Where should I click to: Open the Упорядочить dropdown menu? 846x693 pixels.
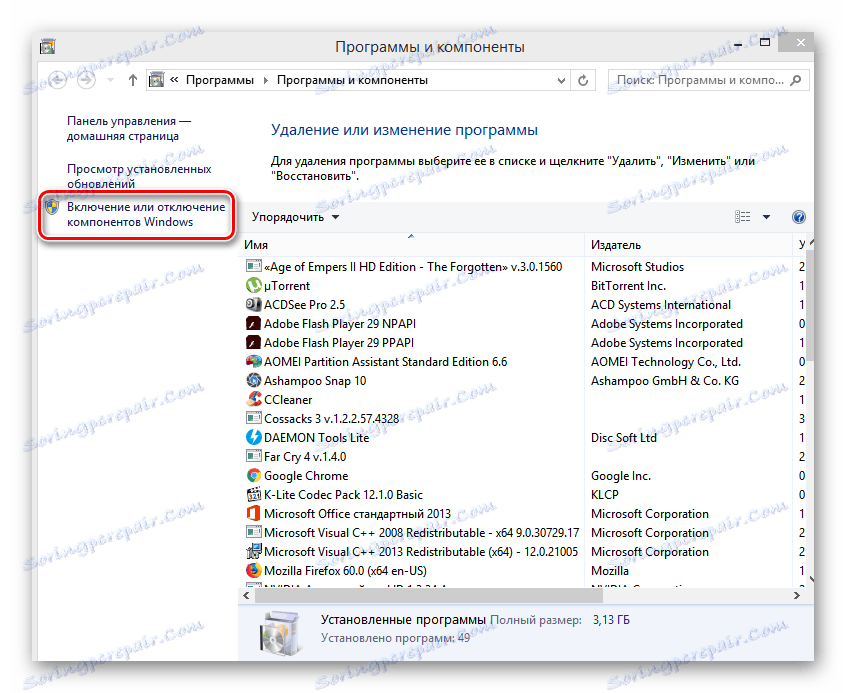(295, 217)
